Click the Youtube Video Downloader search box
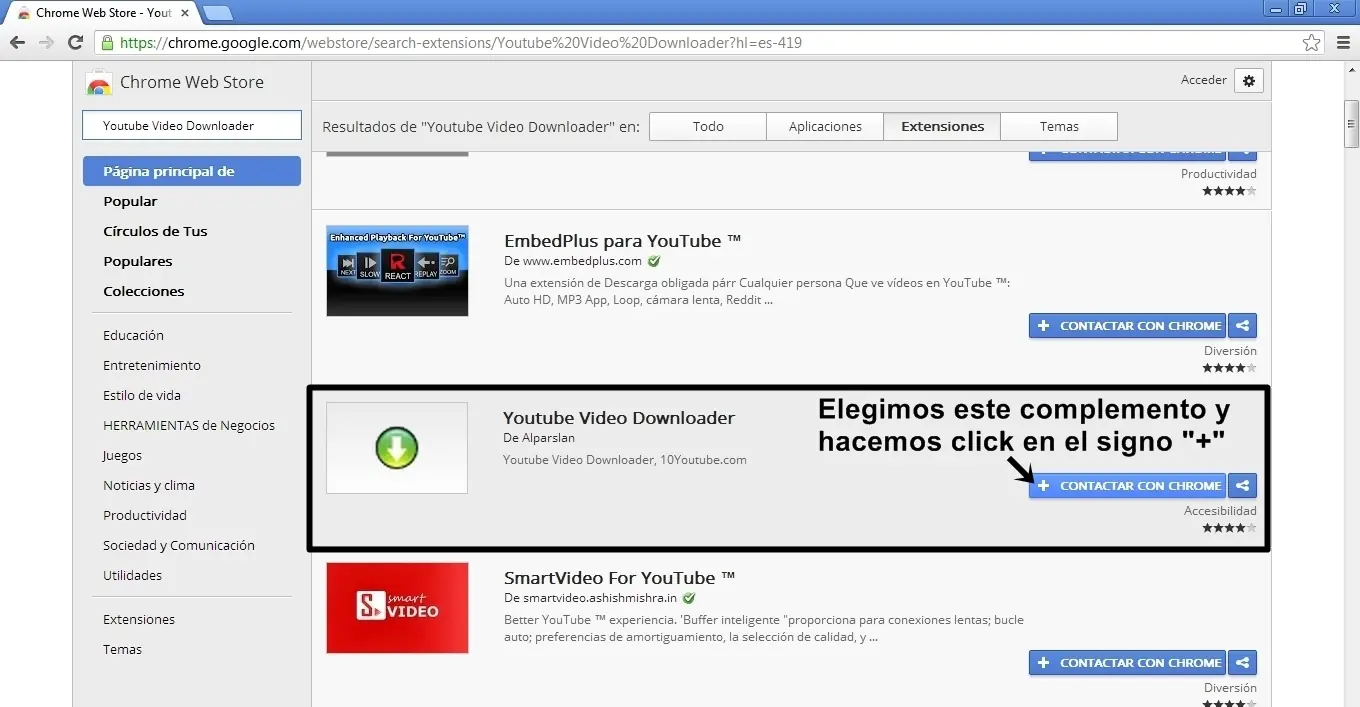1360x707 pixels. click(191, 126)
